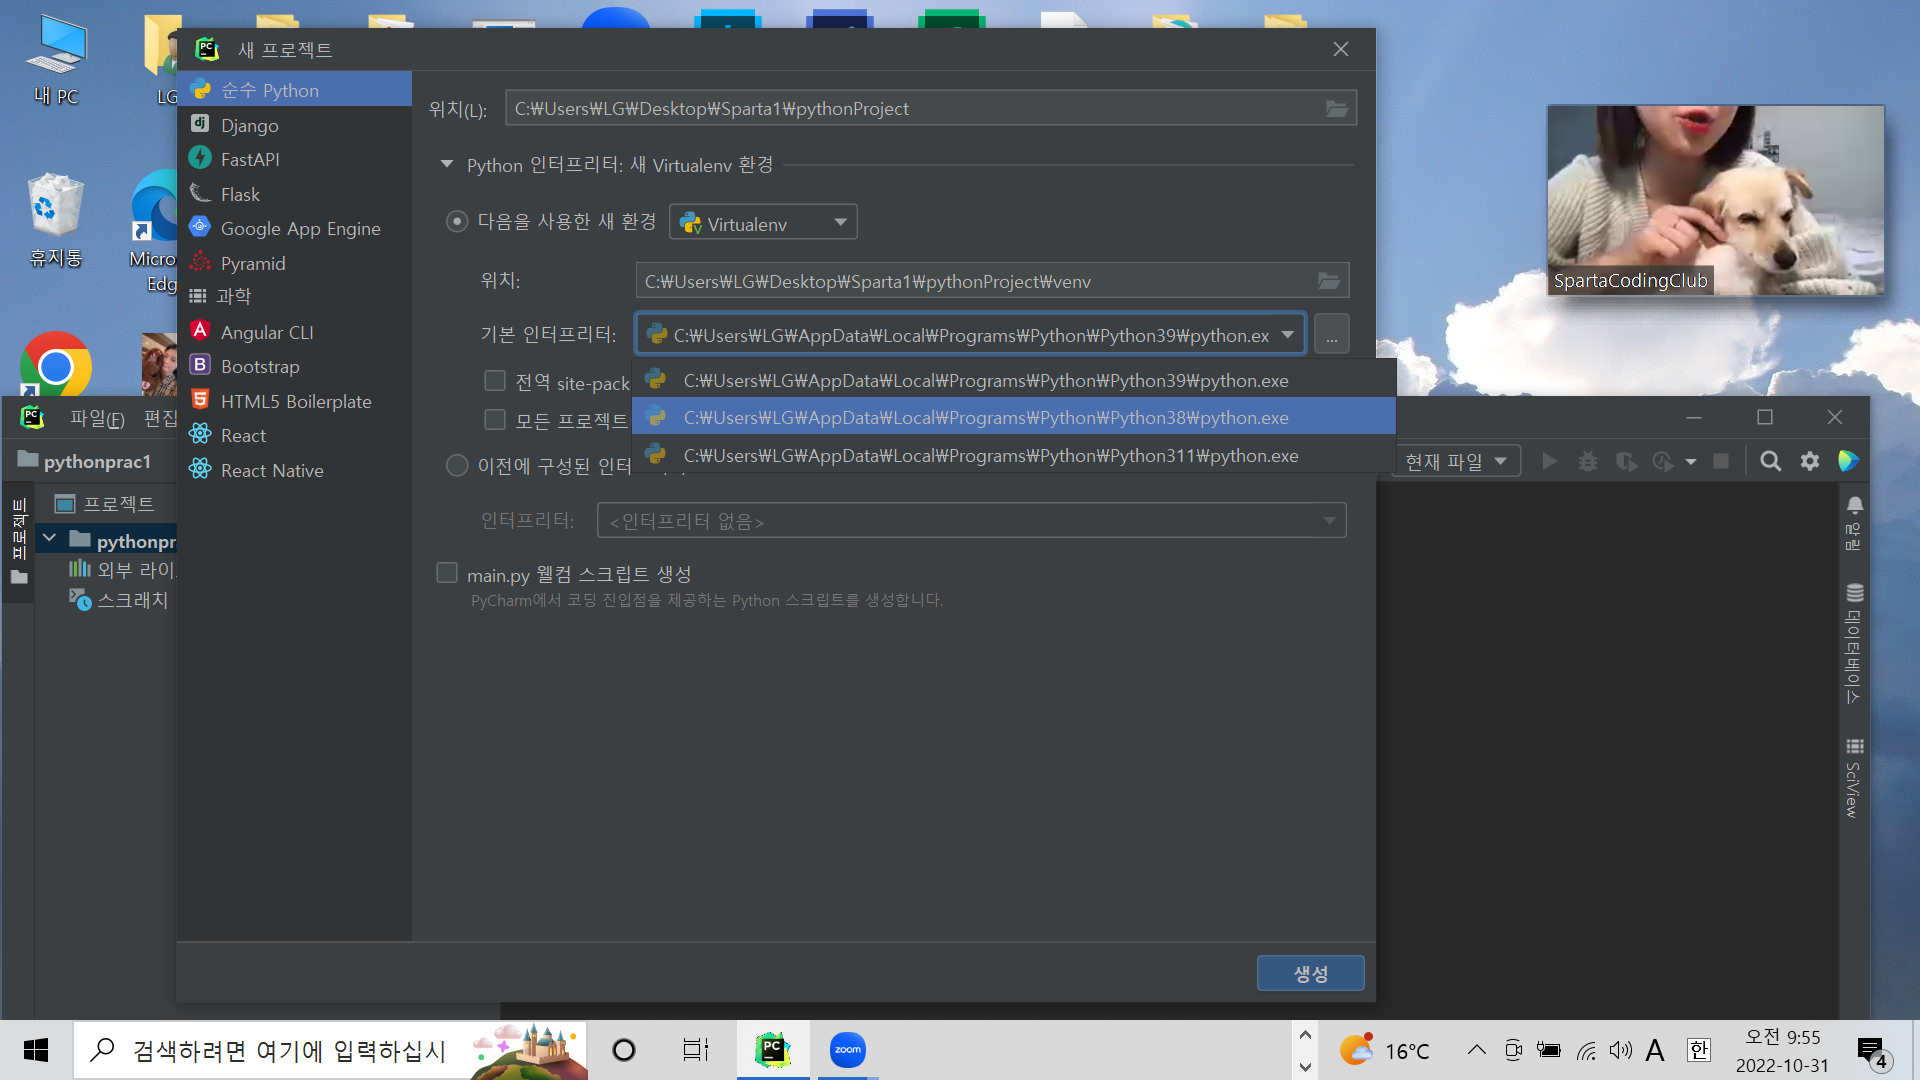This screenshot has height=1080, width=1920.
Task: Pick Google App Engine project type
Action: click(x=295, y=228)
